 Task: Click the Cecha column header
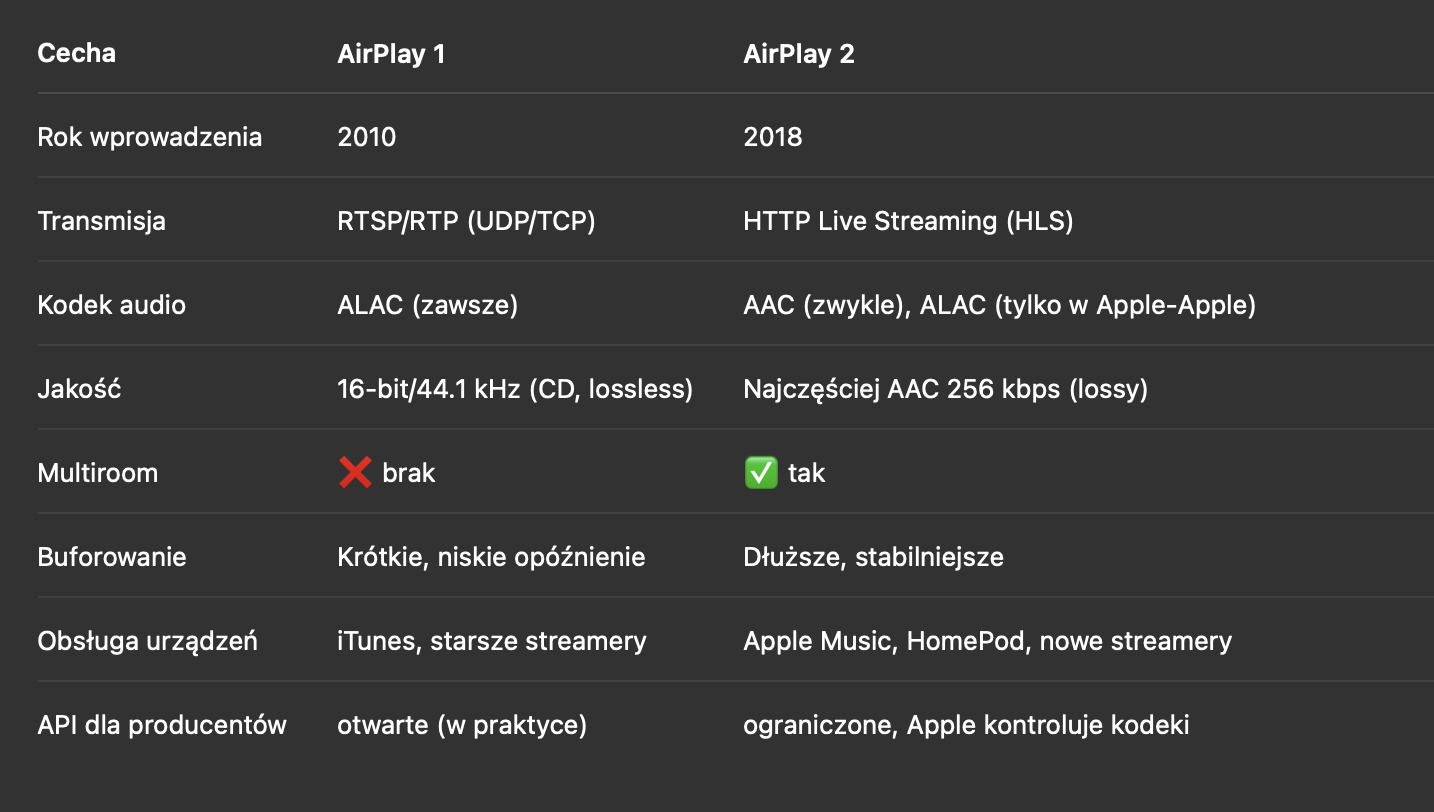point(77,53)
